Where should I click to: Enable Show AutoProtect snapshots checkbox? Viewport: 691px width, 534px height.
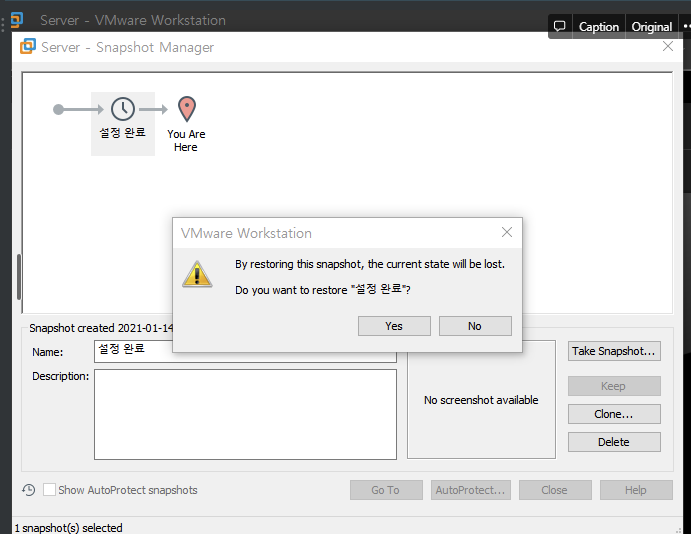[49, 490]
